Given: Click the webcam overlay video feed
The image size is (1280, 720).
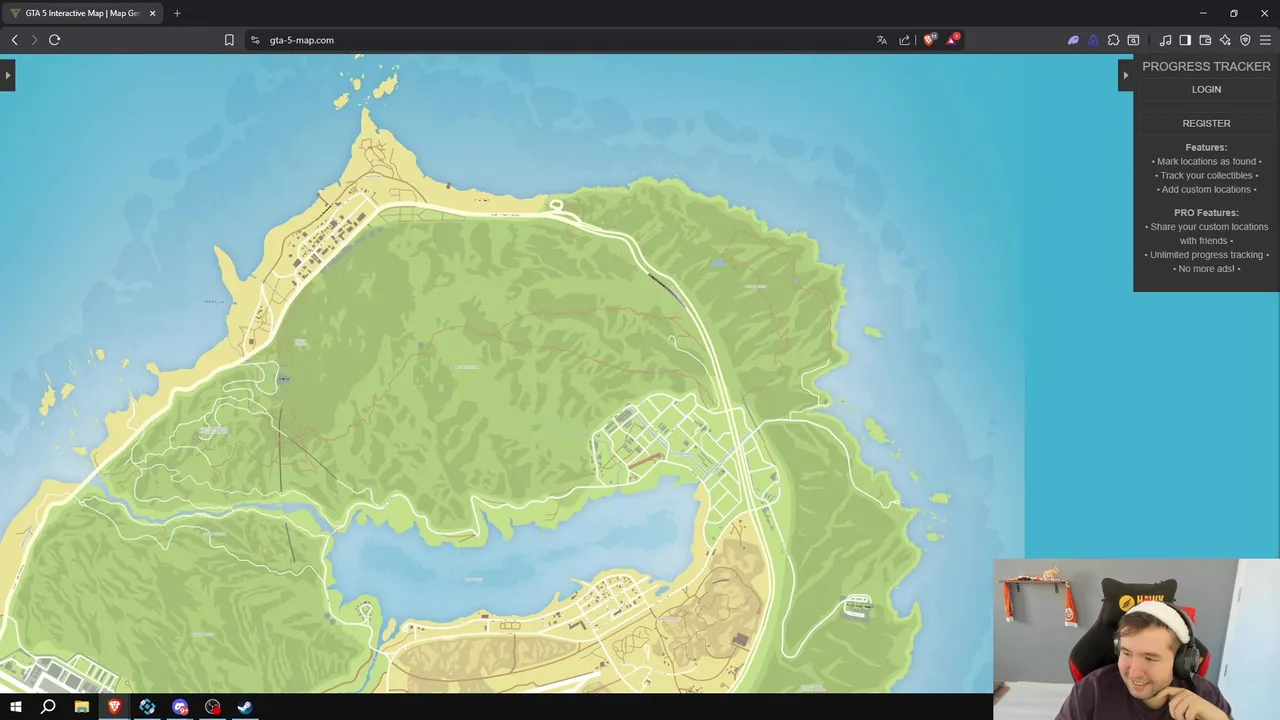Looking at the screenshot, I should [1137, 639].
